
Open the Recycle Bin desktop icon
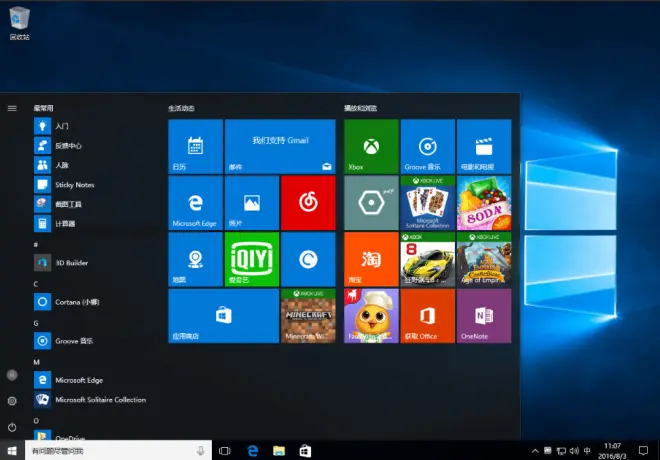tap(19, 24)
